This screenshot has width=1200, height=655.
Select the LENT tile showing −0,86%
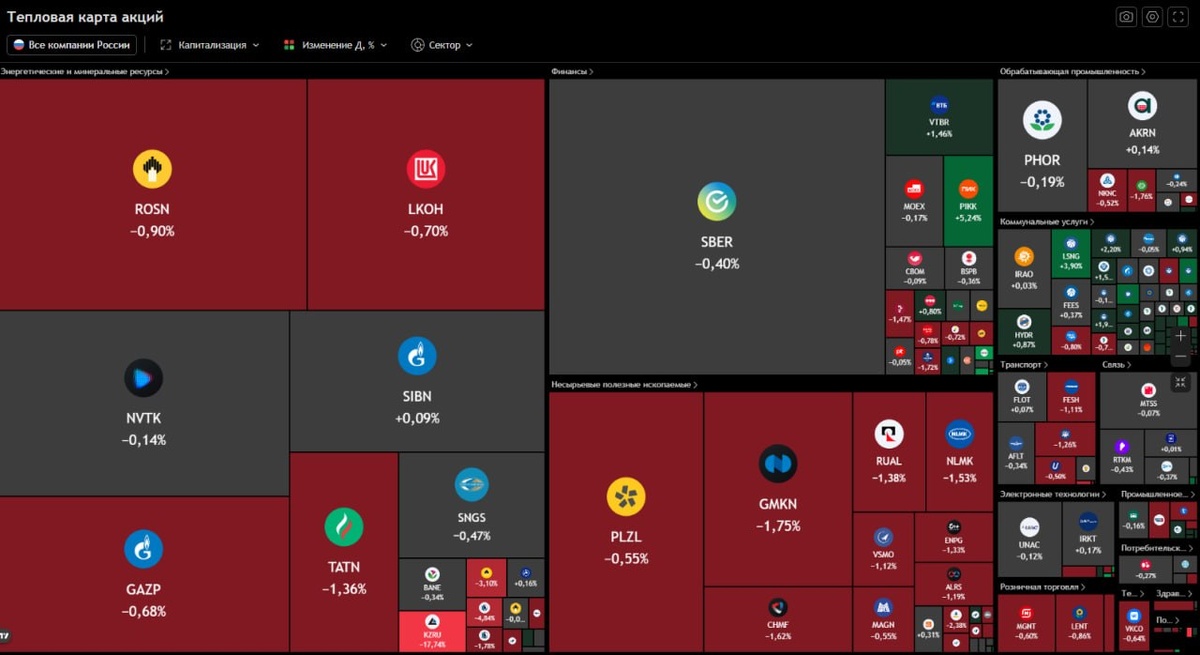point(1079,623)
